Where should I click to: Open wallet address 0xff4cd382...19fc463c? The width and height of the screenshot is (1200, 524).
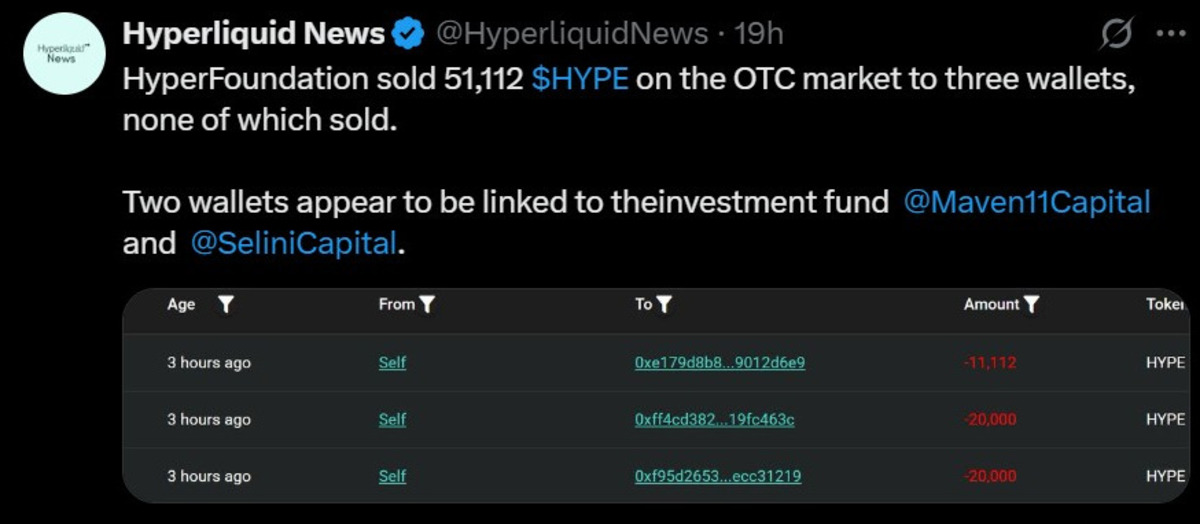point(714,420)
